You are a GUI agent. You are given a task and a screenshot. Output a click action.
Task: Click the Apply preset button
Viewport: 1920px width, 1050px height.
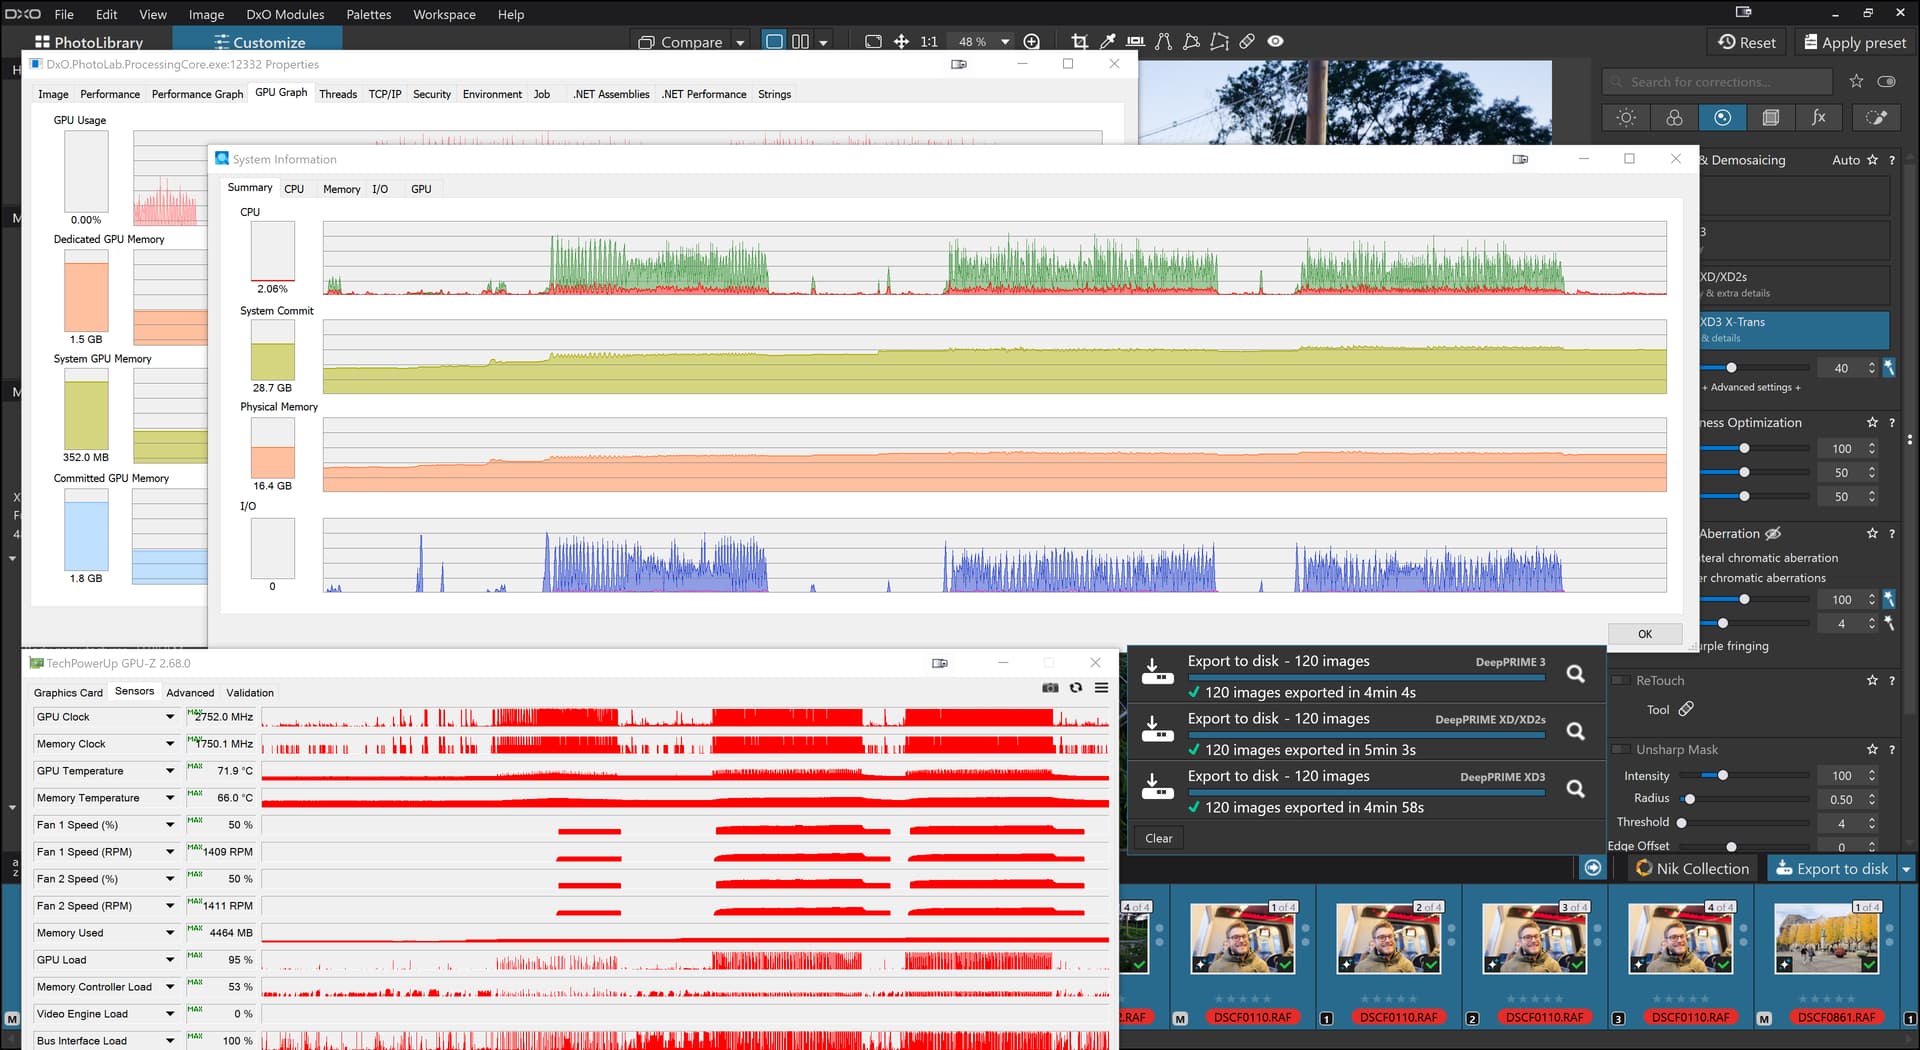(x=1855, y=42)
